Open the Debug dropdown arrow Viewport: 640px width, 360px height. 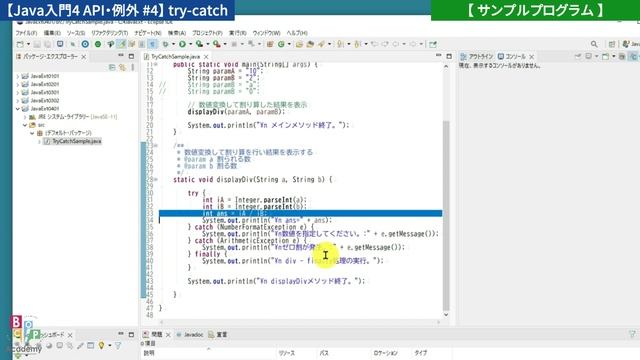point(173,44)
